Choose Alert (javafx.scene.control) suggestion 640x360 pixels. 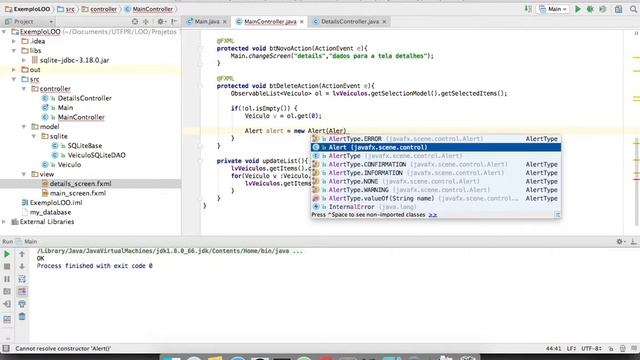[436, 147]
